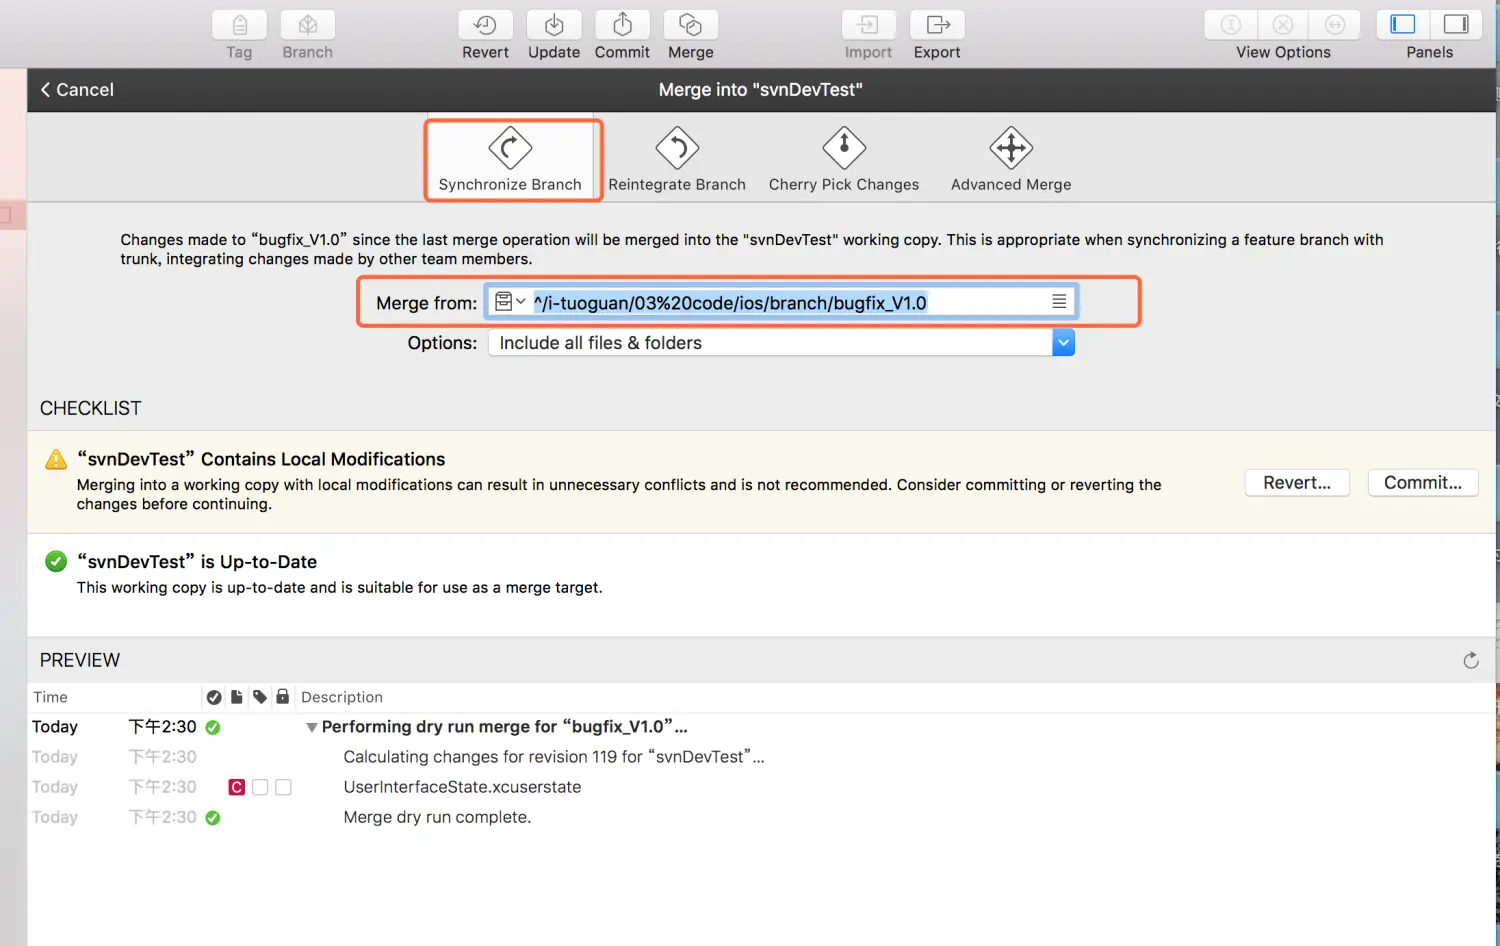Switch to Reintegrate Branch mode
Viewport: 1500px width, 946px height.
click(x=677, y=160)
